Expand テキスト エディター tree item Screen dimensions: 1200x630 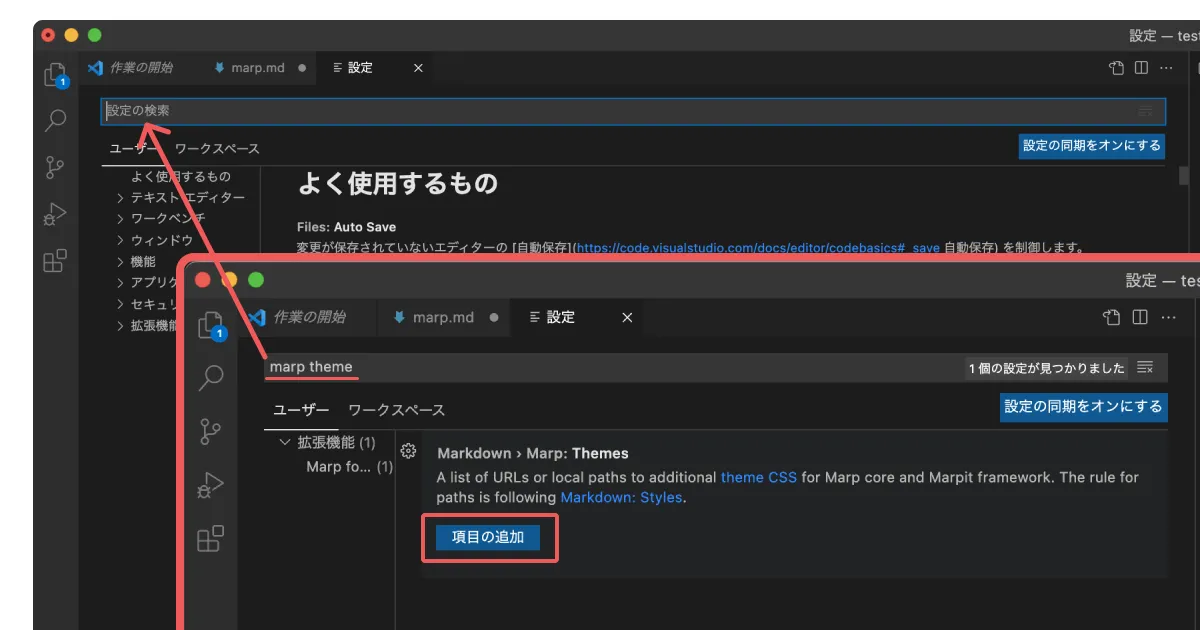(x=181, y=198)
